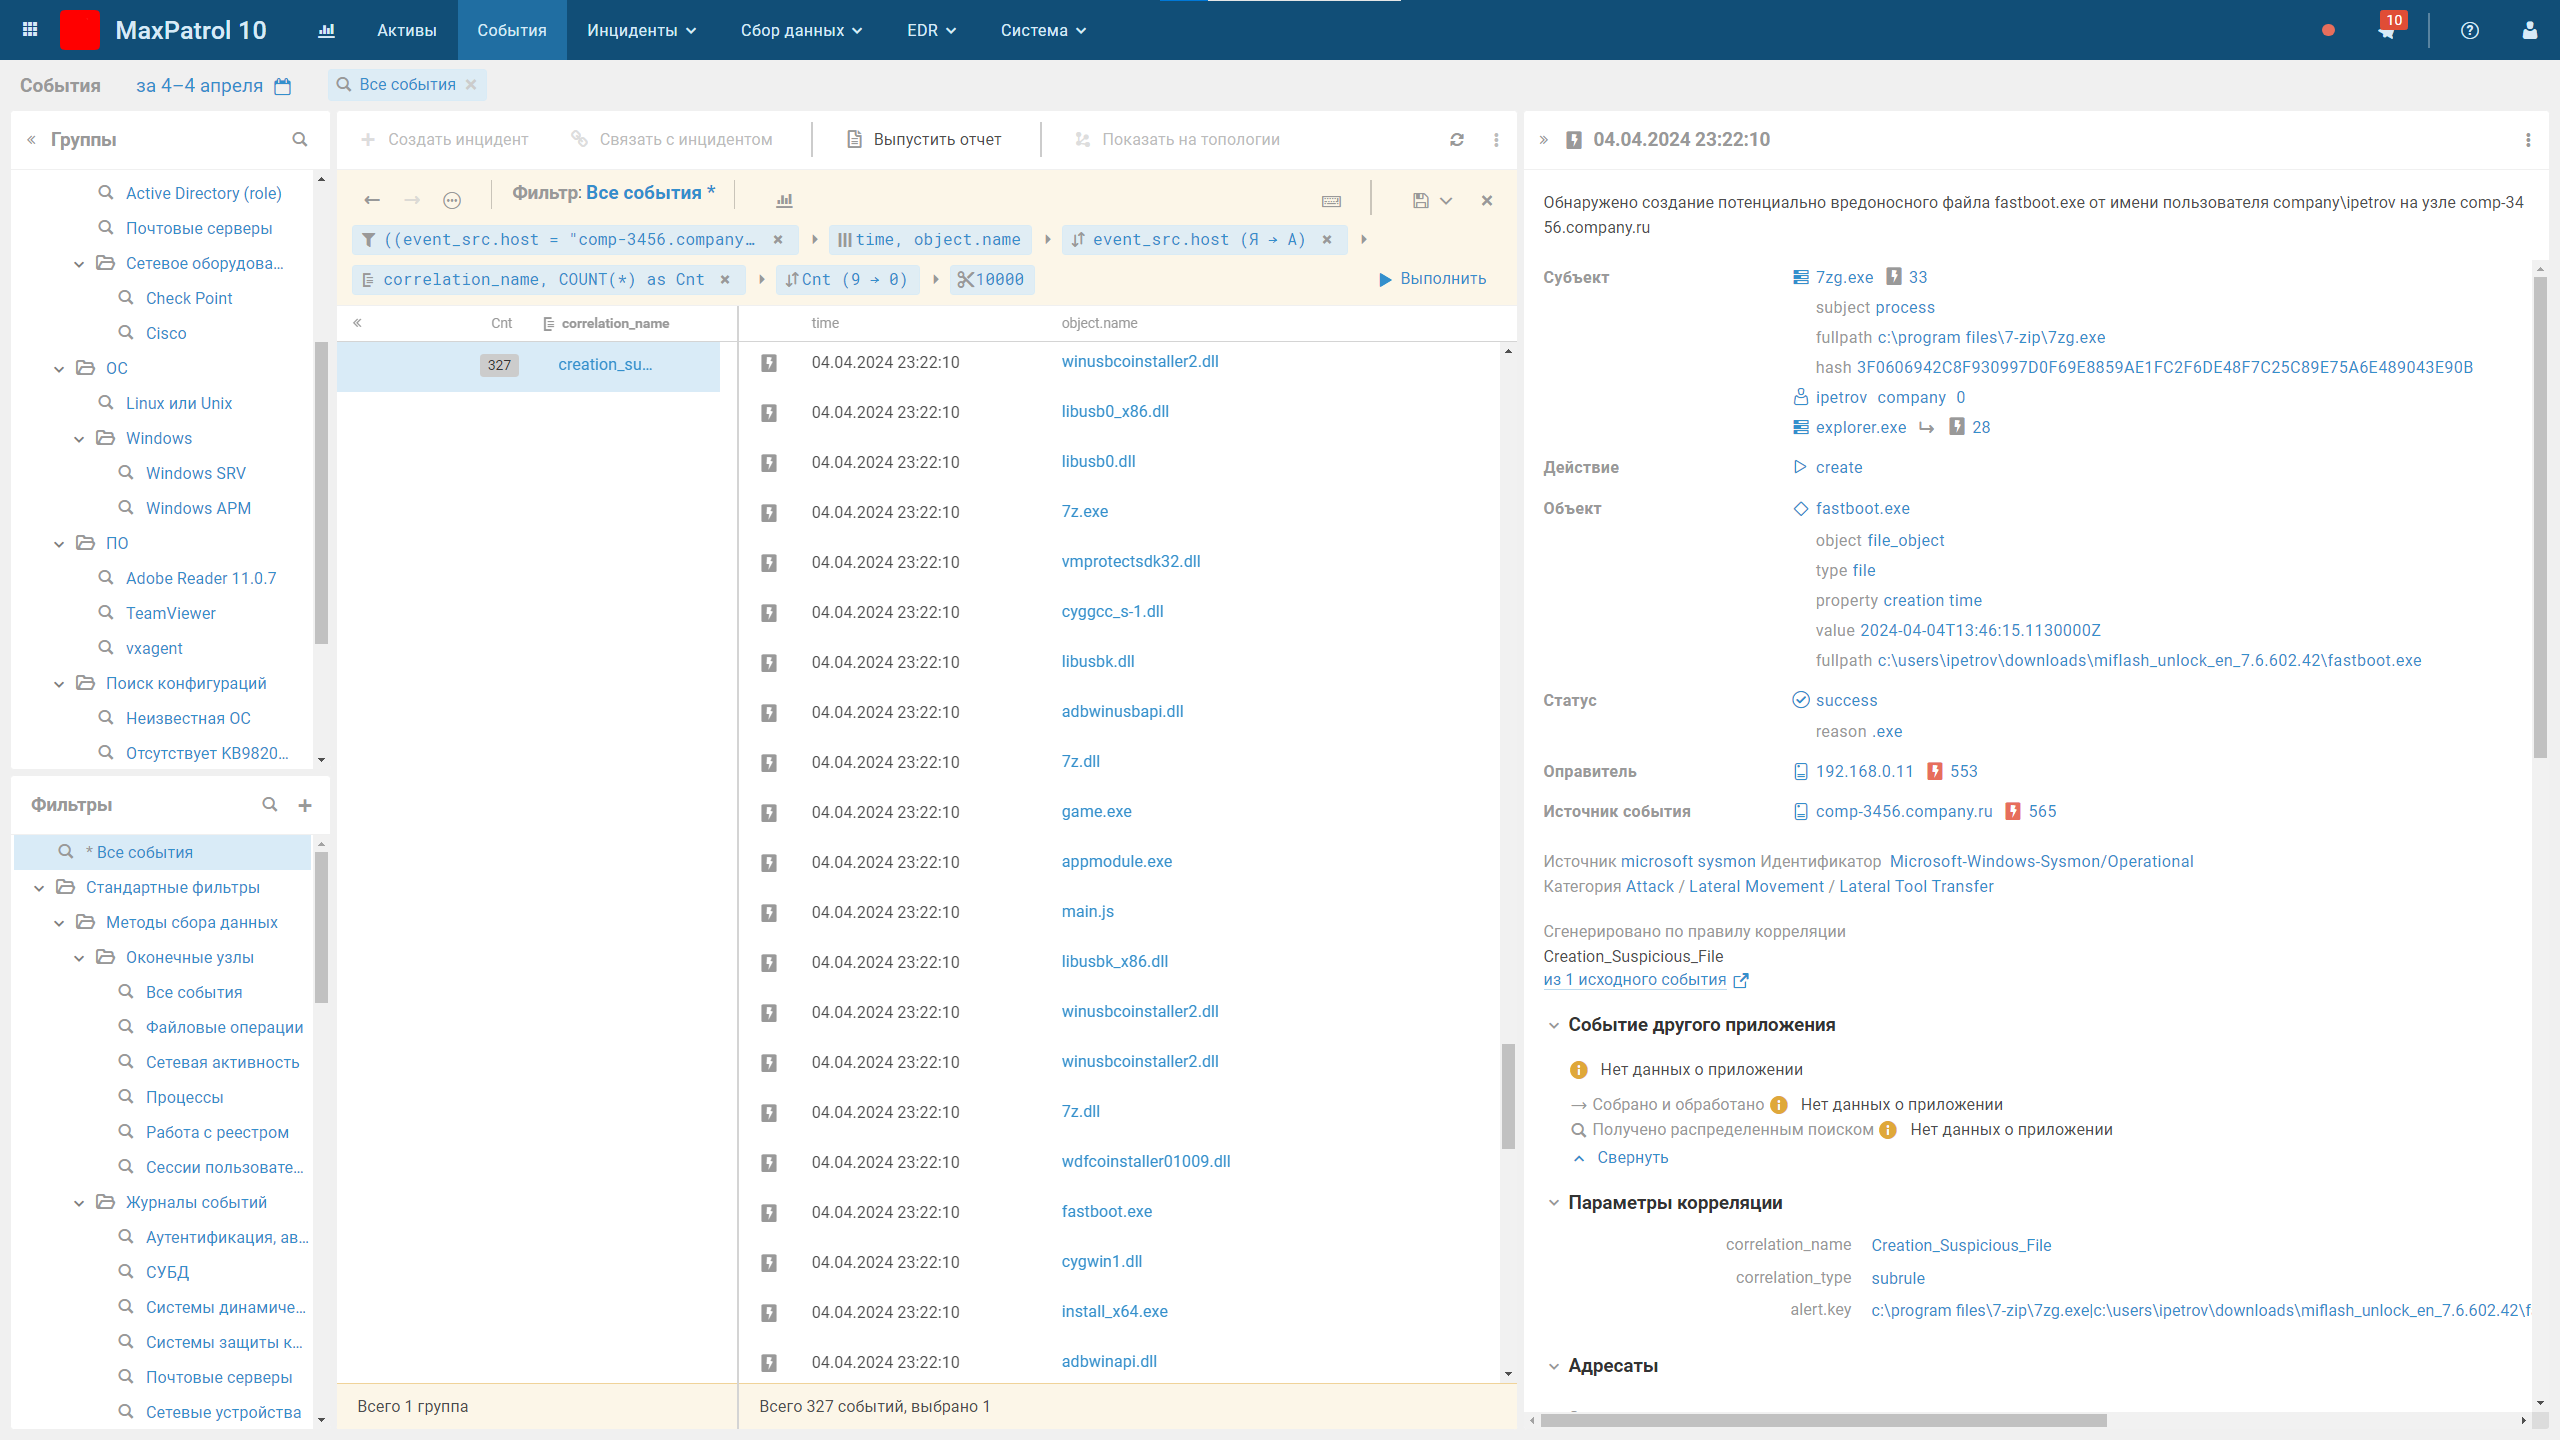The image size is (2560, 1440).
Task: Switch to the События tab
Action: tap(512, 30)
